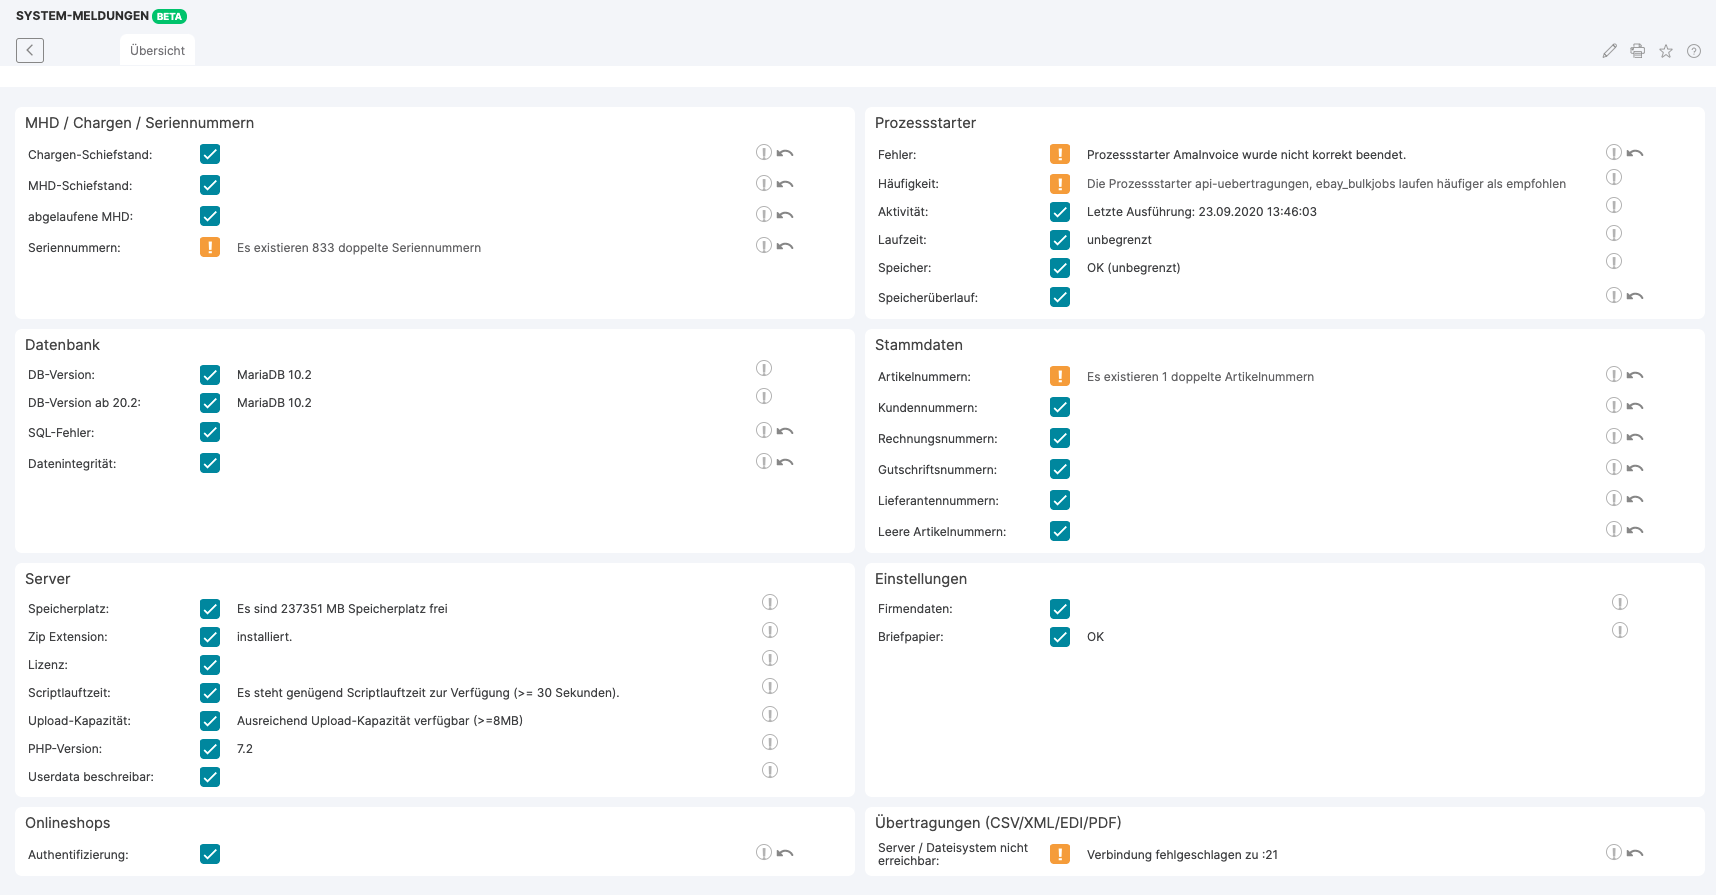Click the printer icon in header
Screen dimensions: 1716x895
point(1637,51)
